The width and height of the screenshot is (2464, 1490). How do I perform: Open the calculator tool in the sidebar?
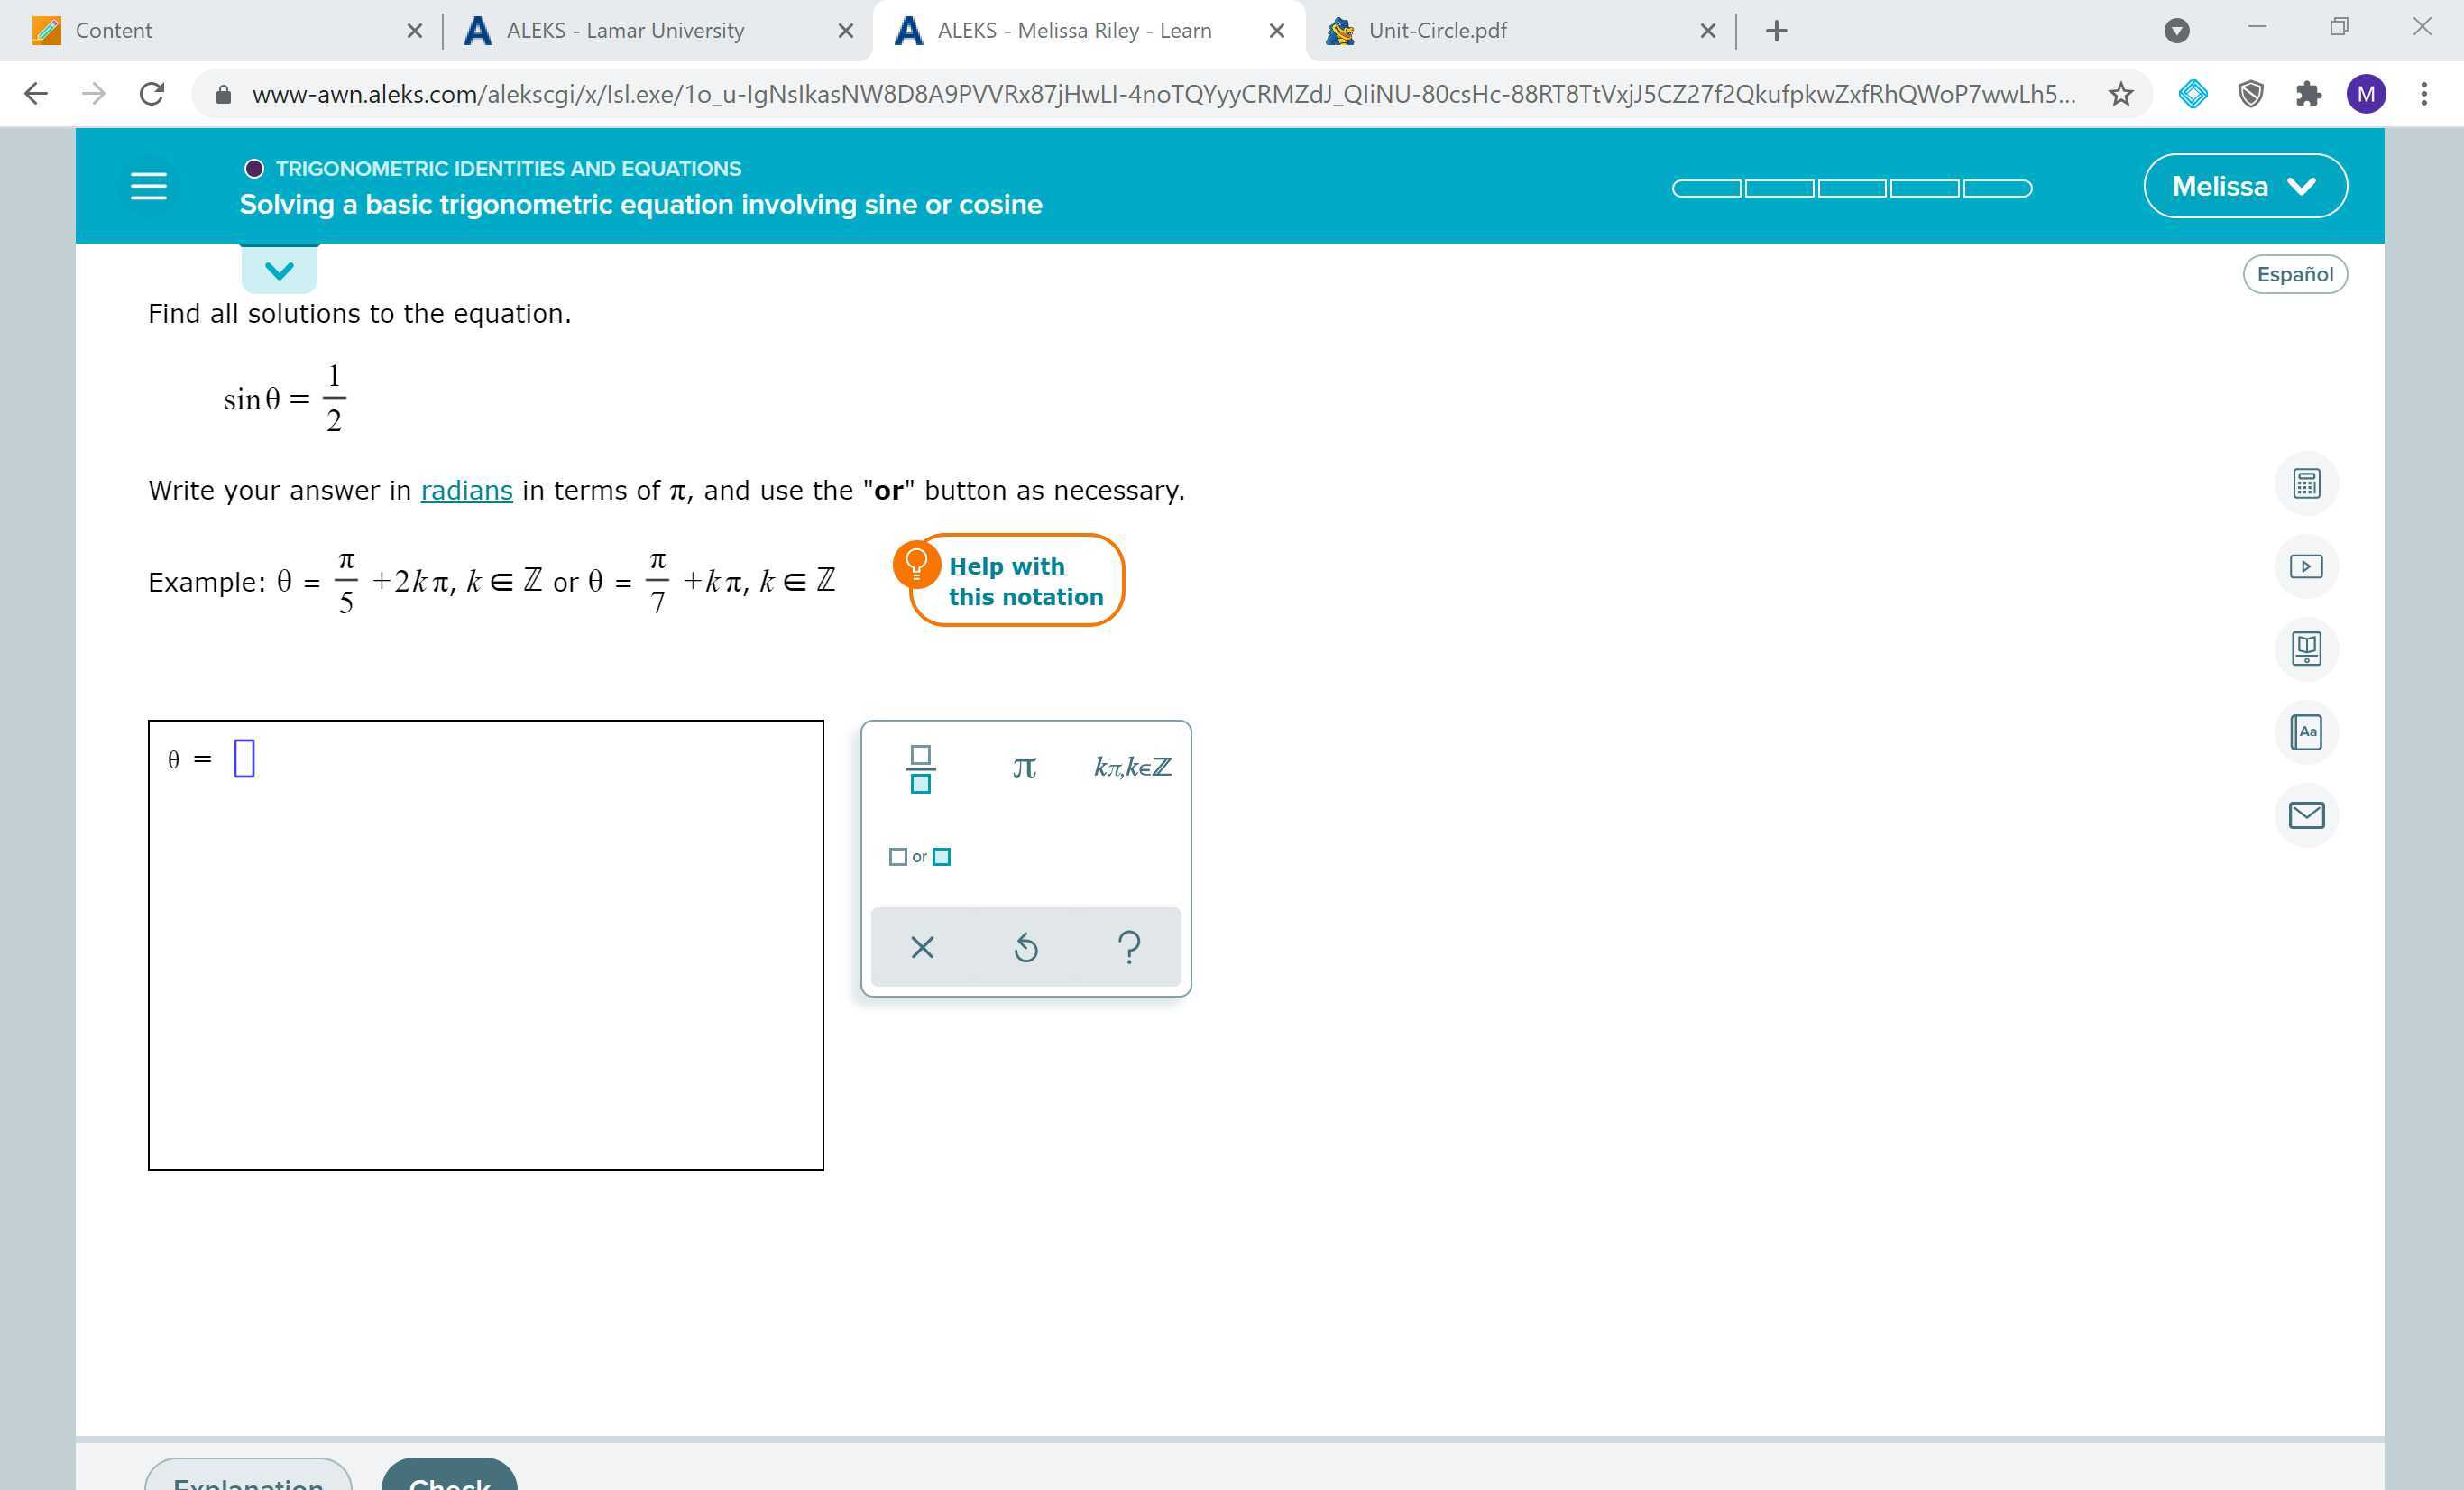[2307, 483]
